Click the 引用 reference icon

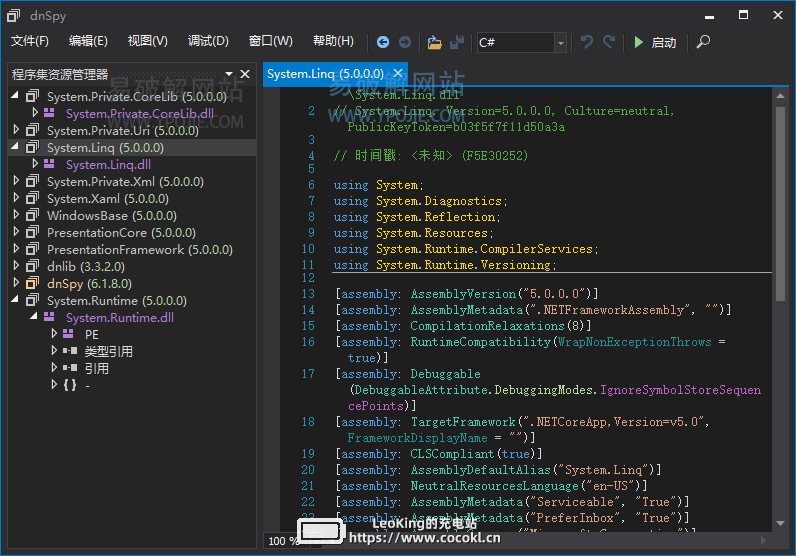[x=70, y=368]
